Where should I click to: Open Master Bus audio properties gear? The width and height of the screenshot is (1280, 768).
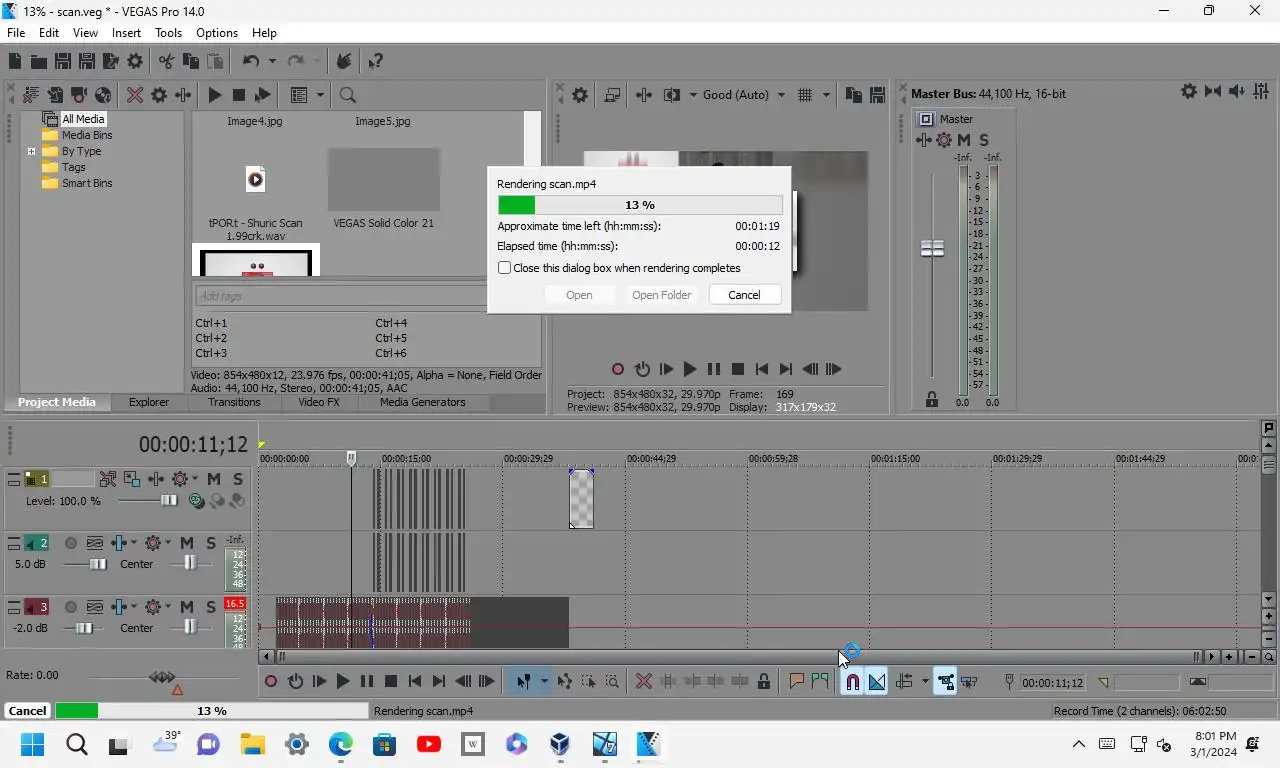pos(1188,91)
